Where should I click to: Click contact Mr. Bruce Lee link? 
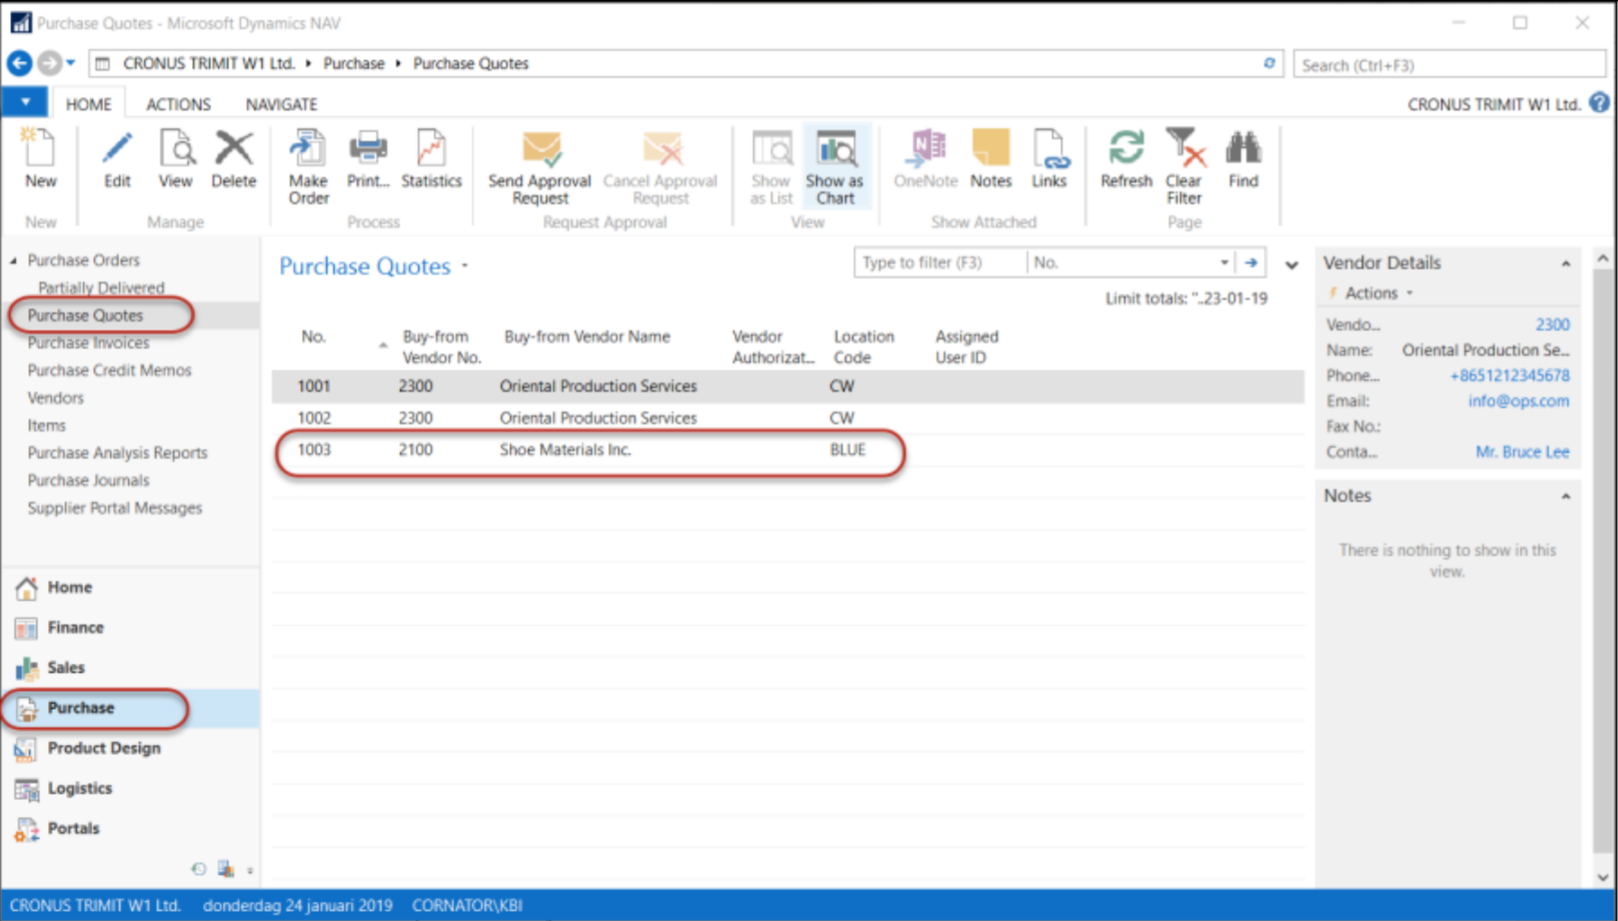pyautogui.click(x=1522, y=452)
